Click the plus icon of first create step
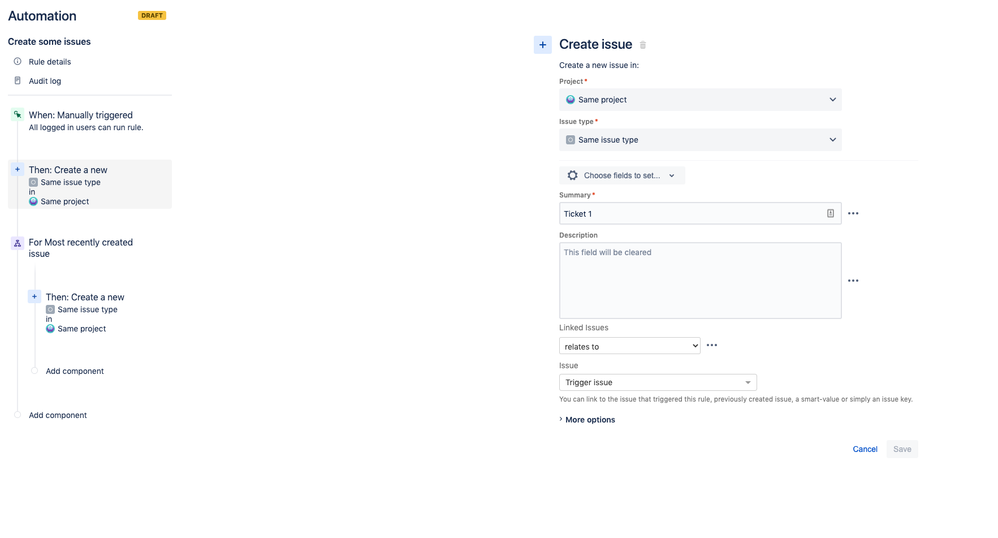This screenshot has width=998, height=538. (17, 169)
